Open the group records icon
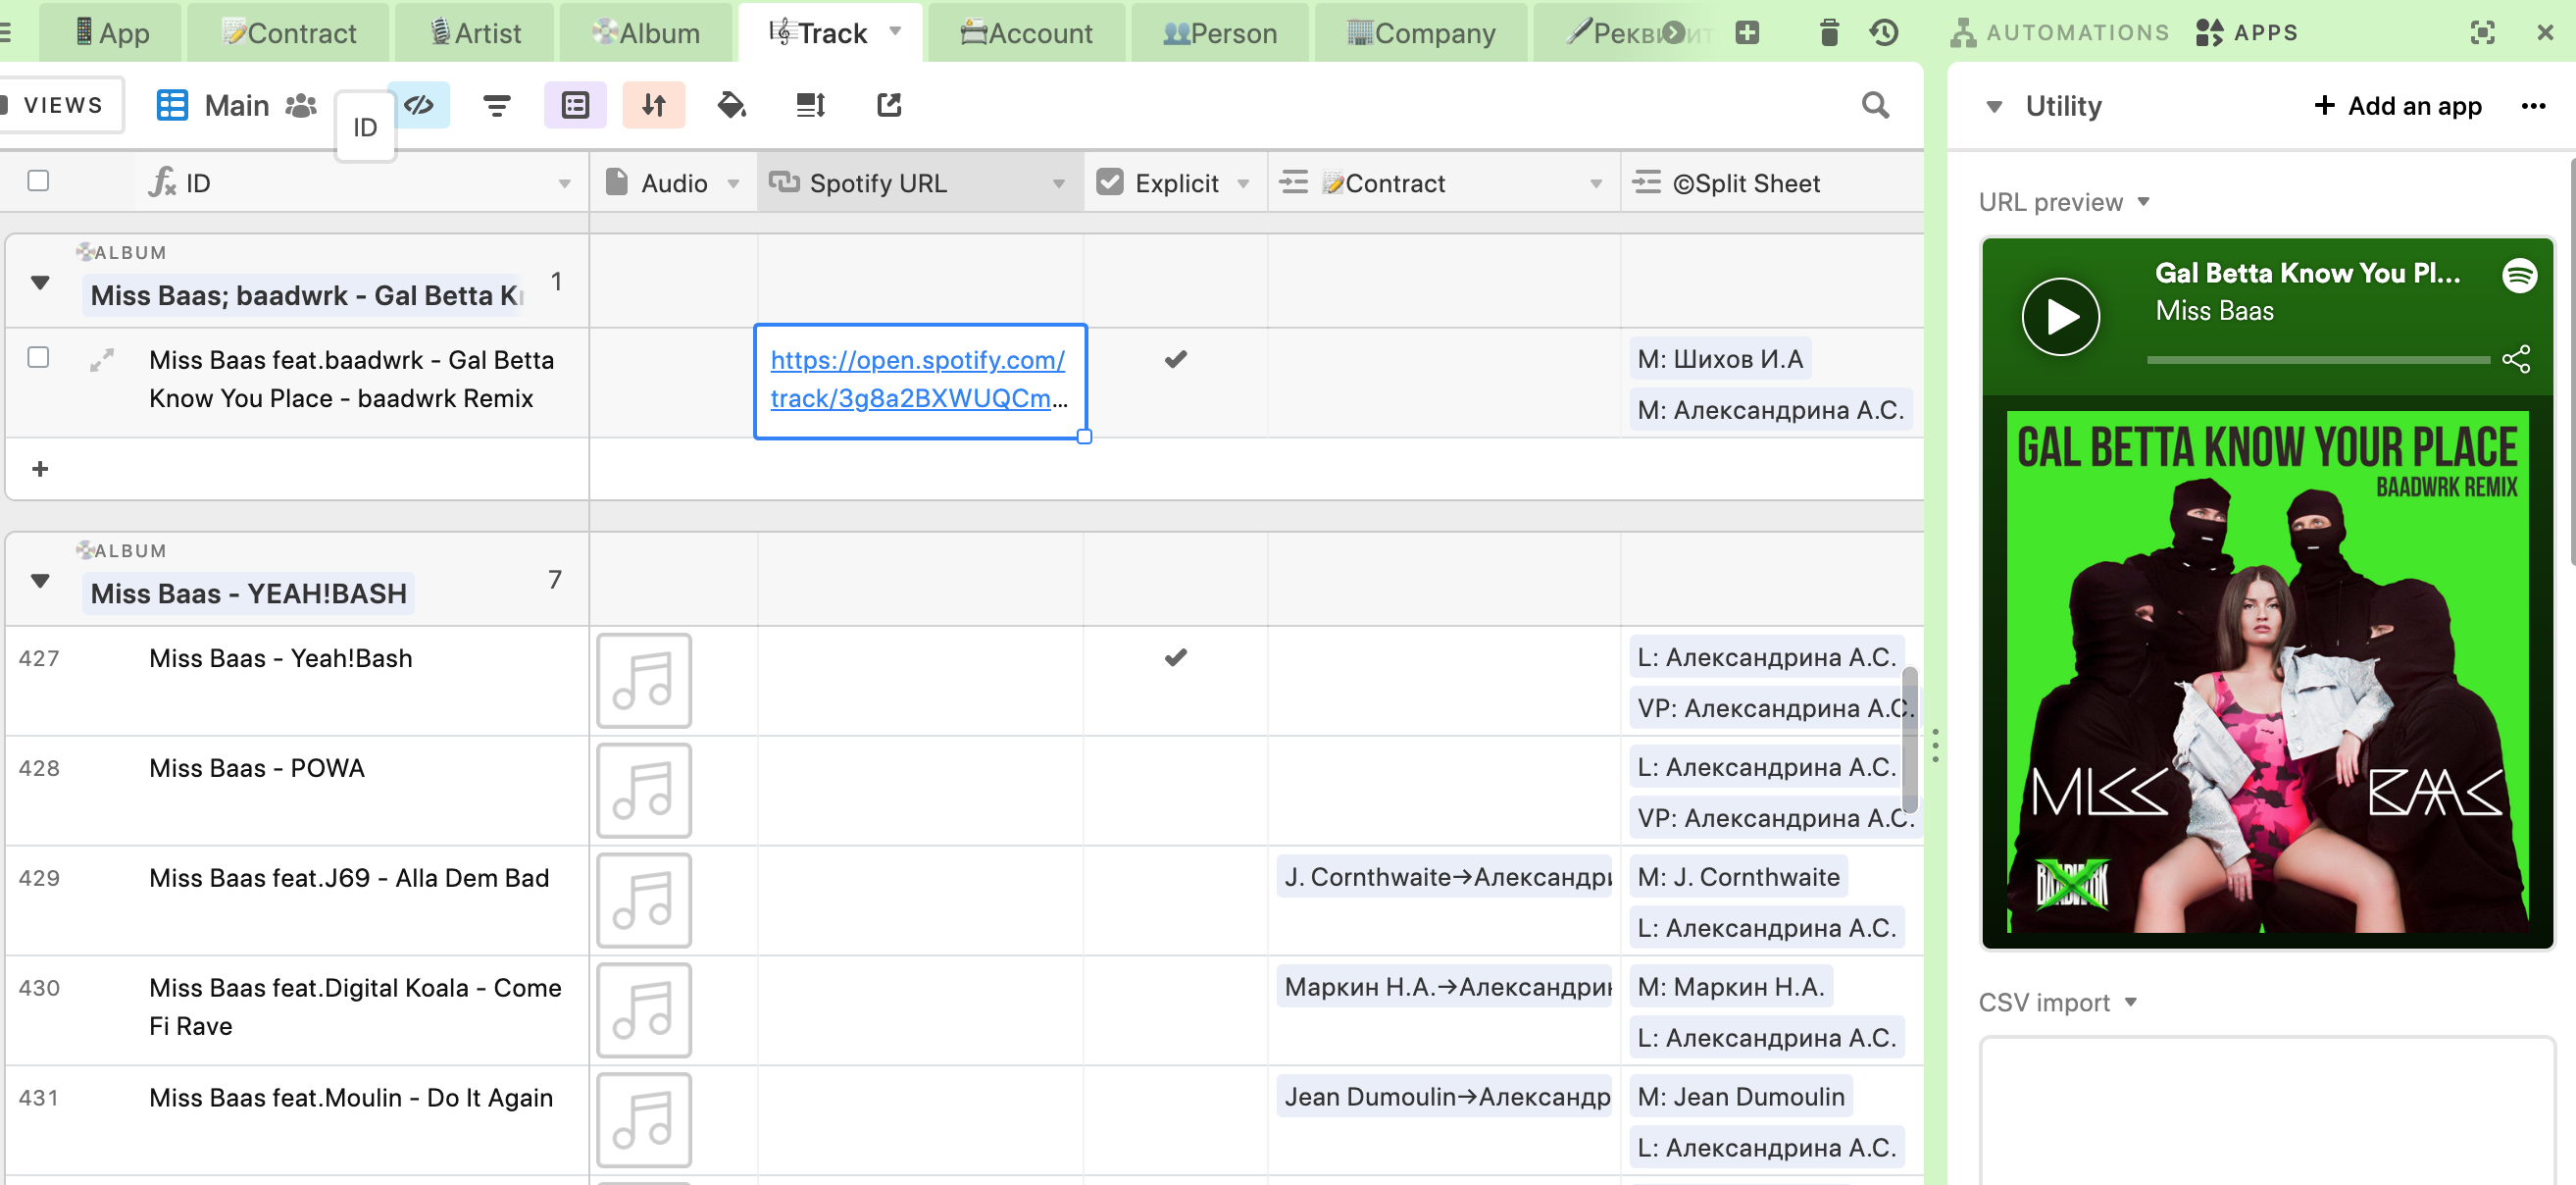The height and width of the screenshot is (1185, 2576). tap(575, 105)
